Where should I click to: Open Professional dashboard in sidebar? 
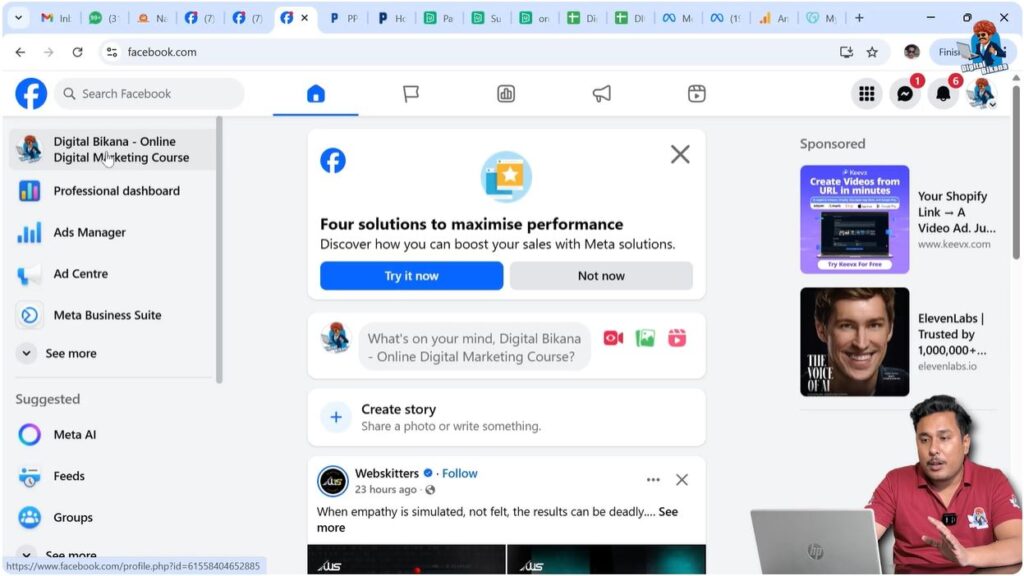[x=112, y=191]
